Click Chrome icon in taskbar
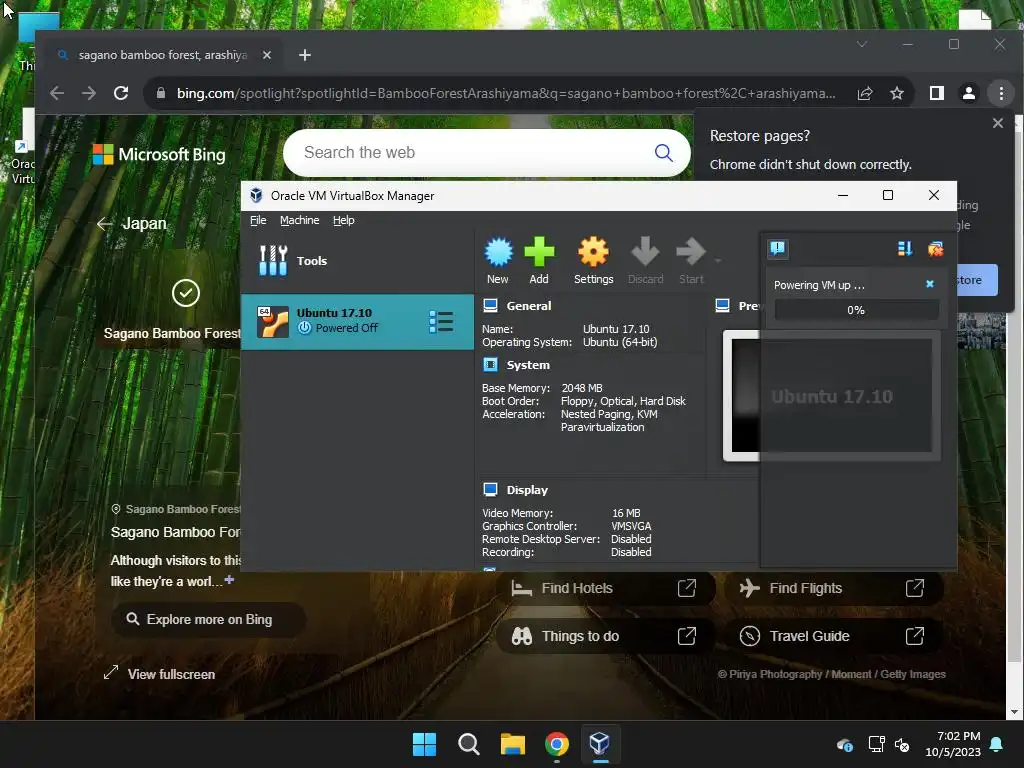The height and width of the screenshot is (768, 1024). click(556, 744)
